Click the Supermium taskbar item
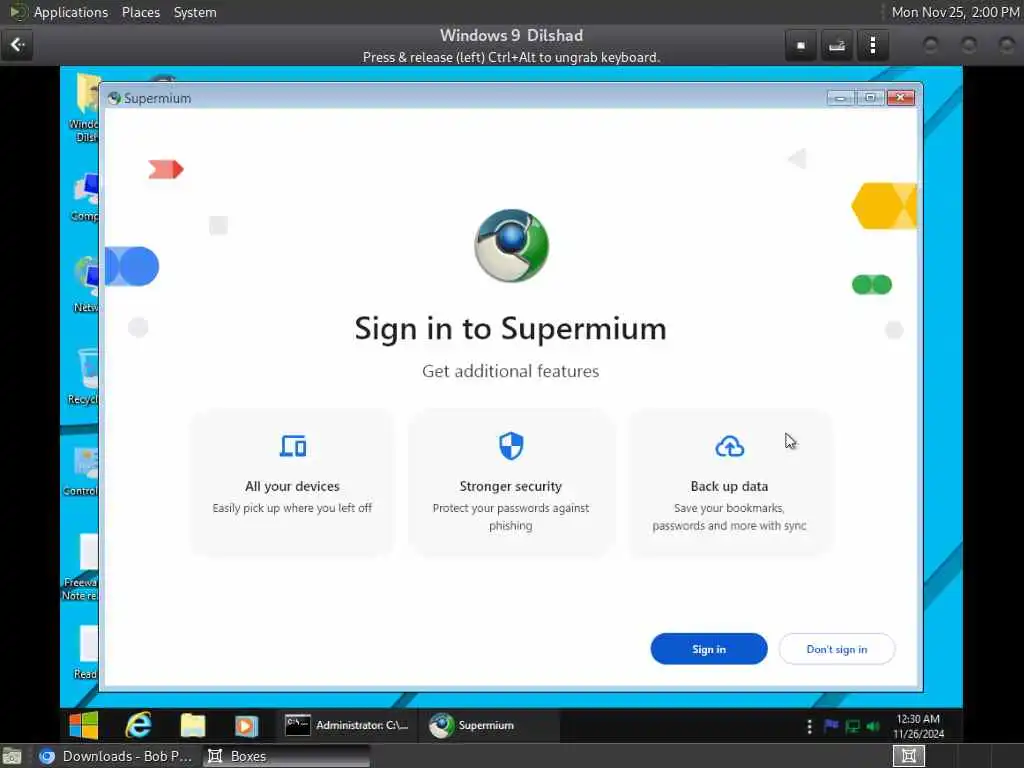 pyautogui.click(x=488, y=725)
